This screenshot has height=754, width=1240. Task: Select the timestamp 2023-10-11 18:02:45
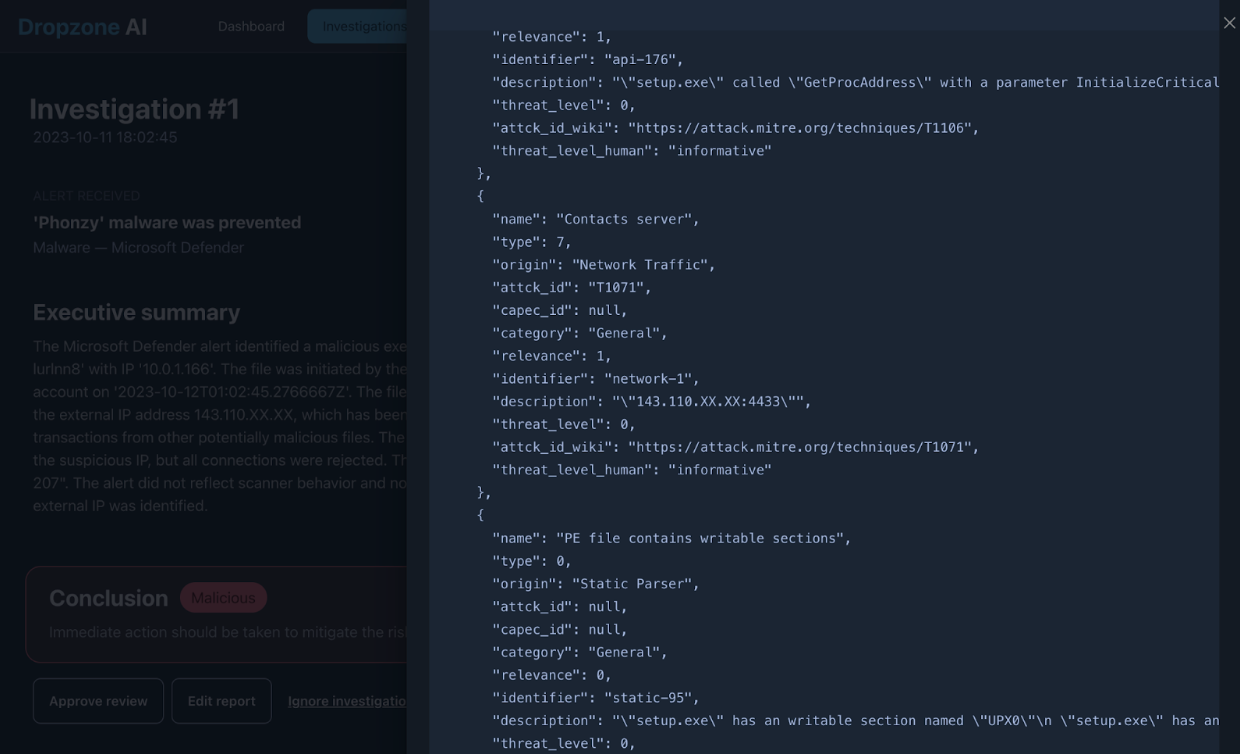pyautogui.click(x=105, y=138)
